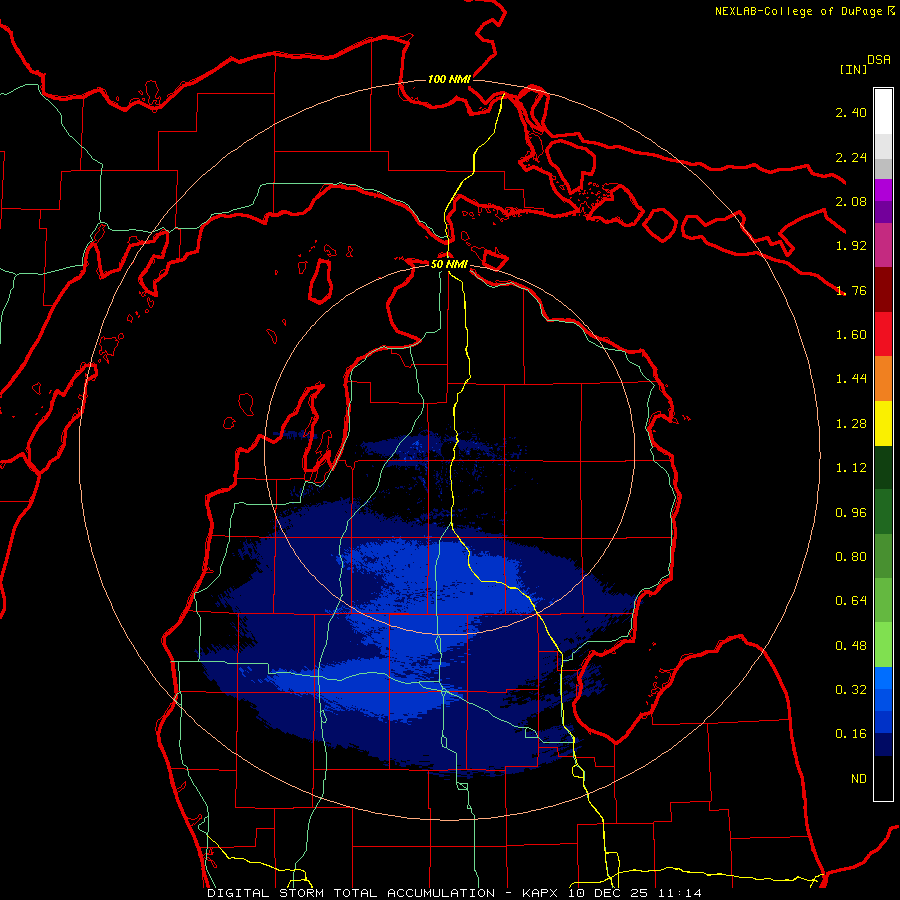Click the 1.60 legend value
Screen dimensions: 900x900
coord(851,335)
